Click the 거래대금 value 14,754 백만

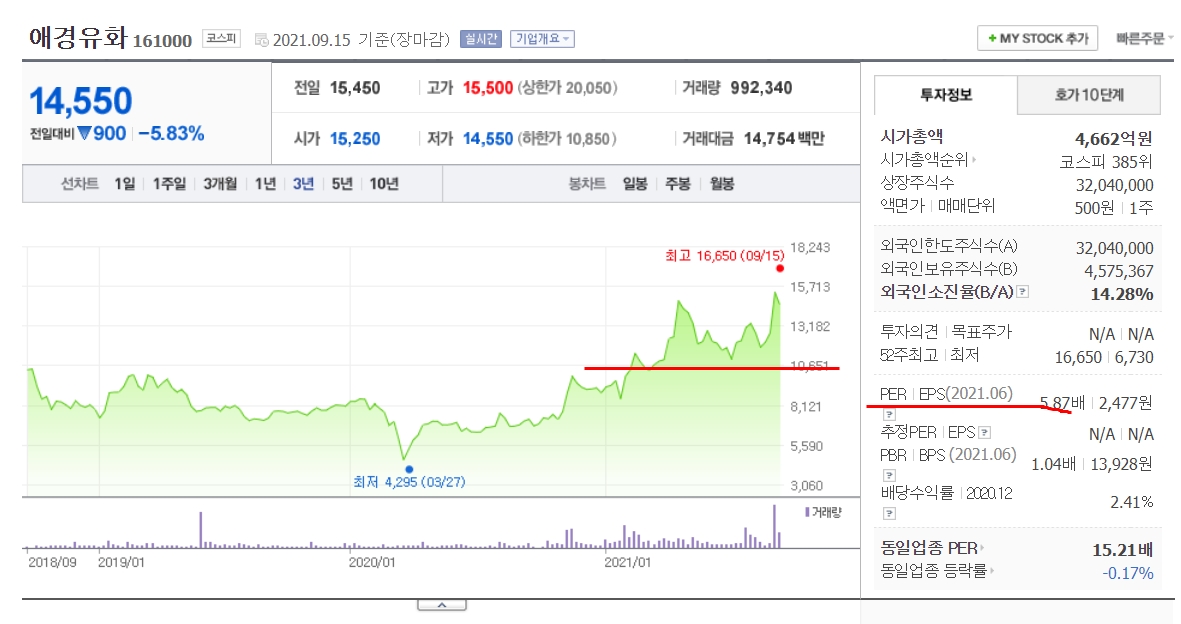(784, 139)
